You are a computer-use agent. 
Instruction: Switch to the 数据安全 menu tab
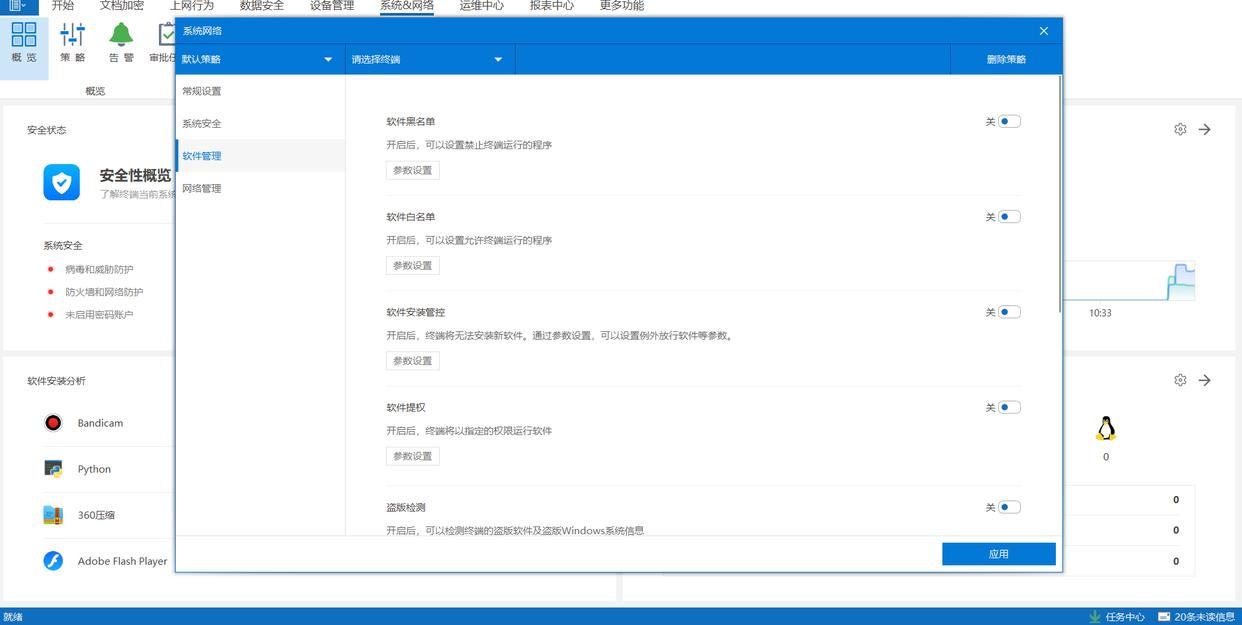tap(262, 6)
